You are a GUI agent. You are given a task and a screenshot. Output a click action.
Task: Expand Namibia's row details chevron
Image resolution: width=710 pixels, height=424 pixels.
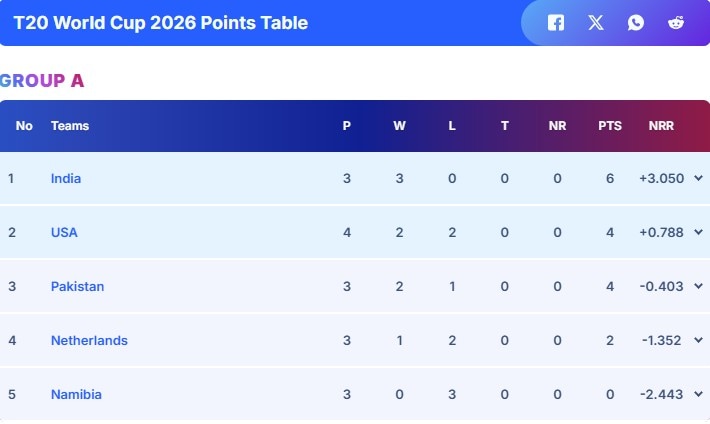click(x=698, y=394)
